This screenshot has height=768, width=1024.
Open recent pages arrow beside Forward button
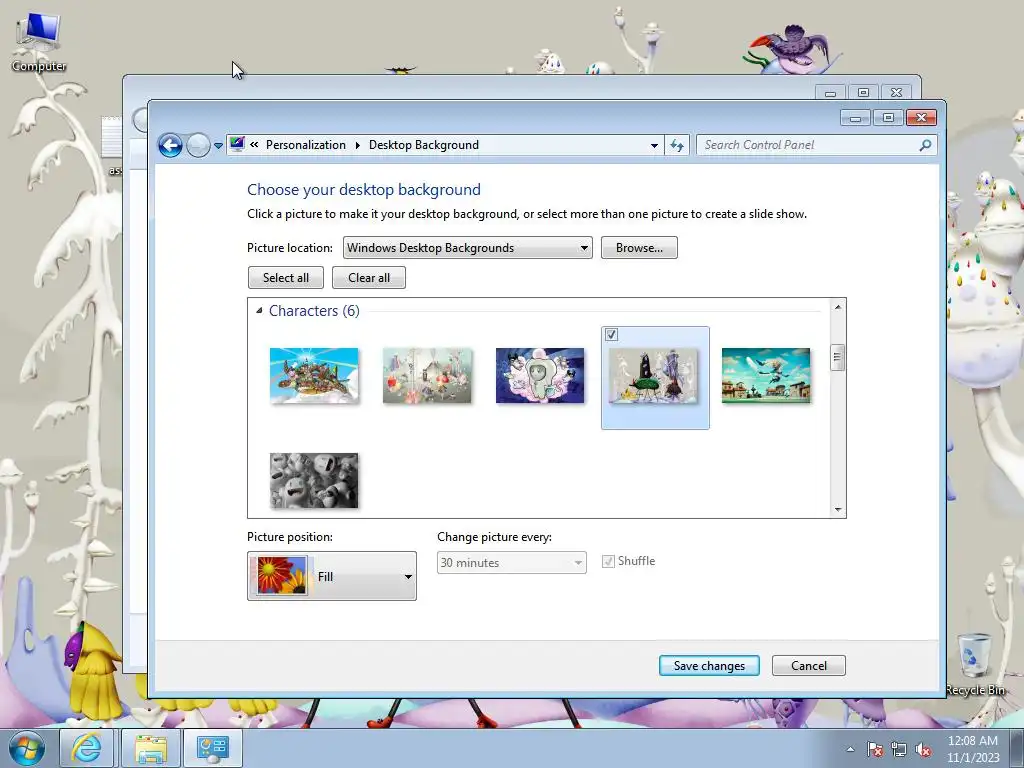pos(218,146)
